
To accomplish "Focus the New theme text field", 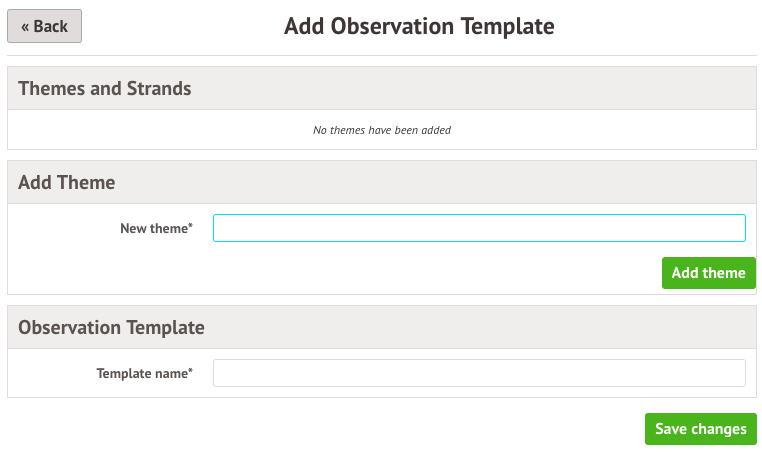I will pyautogui.click(x=479, y=228).
